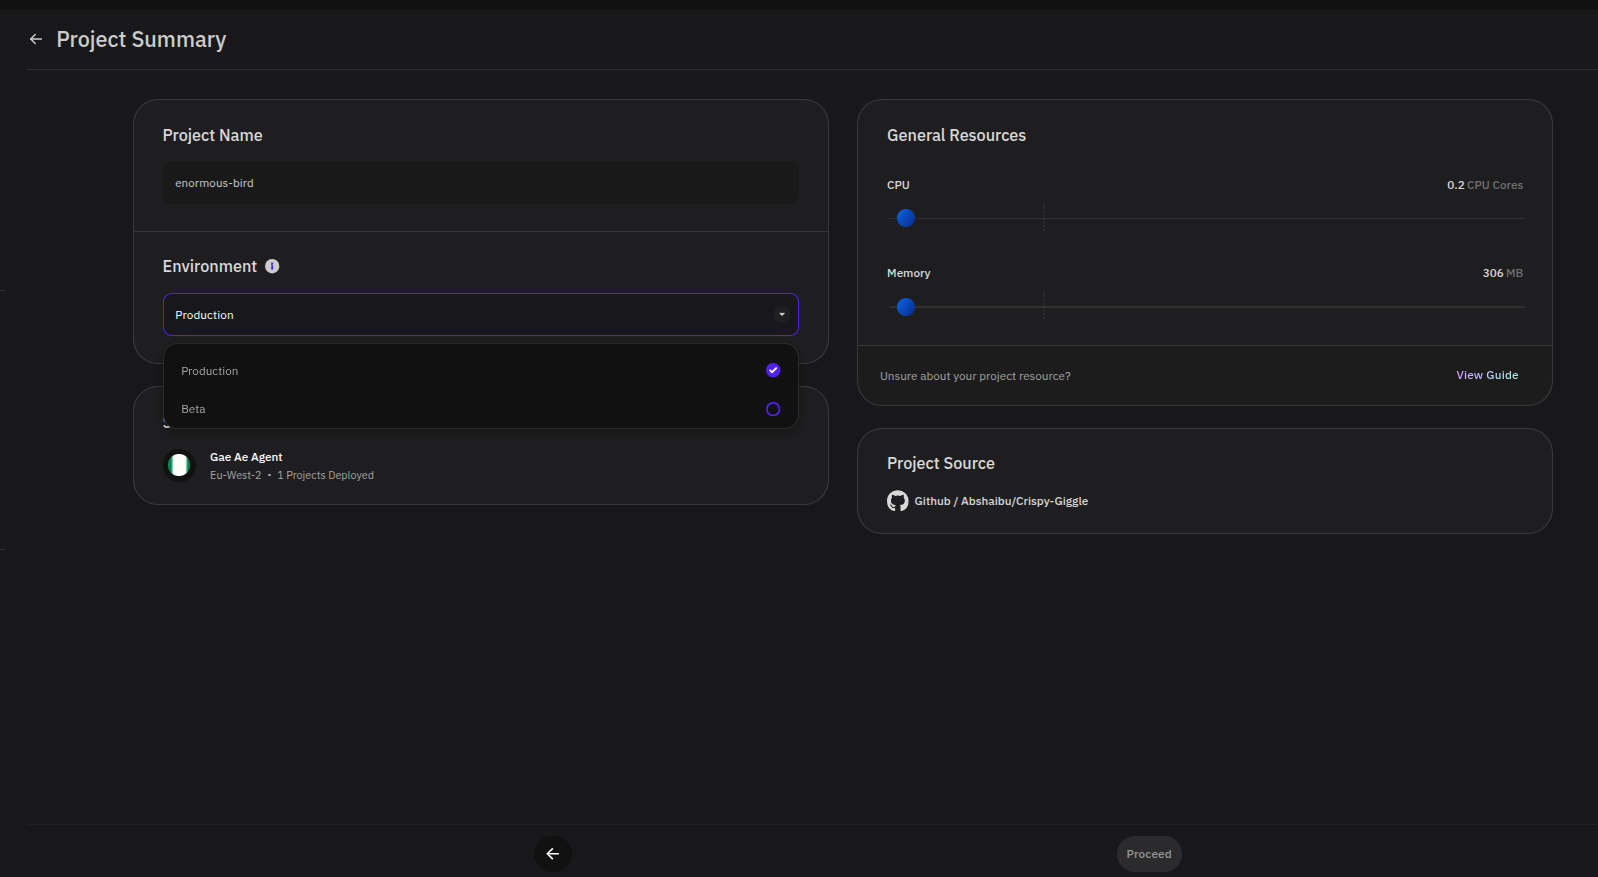Click the Gae Ae Agent flag avatar
The image size is (1598, 877).
pos(179,465)
